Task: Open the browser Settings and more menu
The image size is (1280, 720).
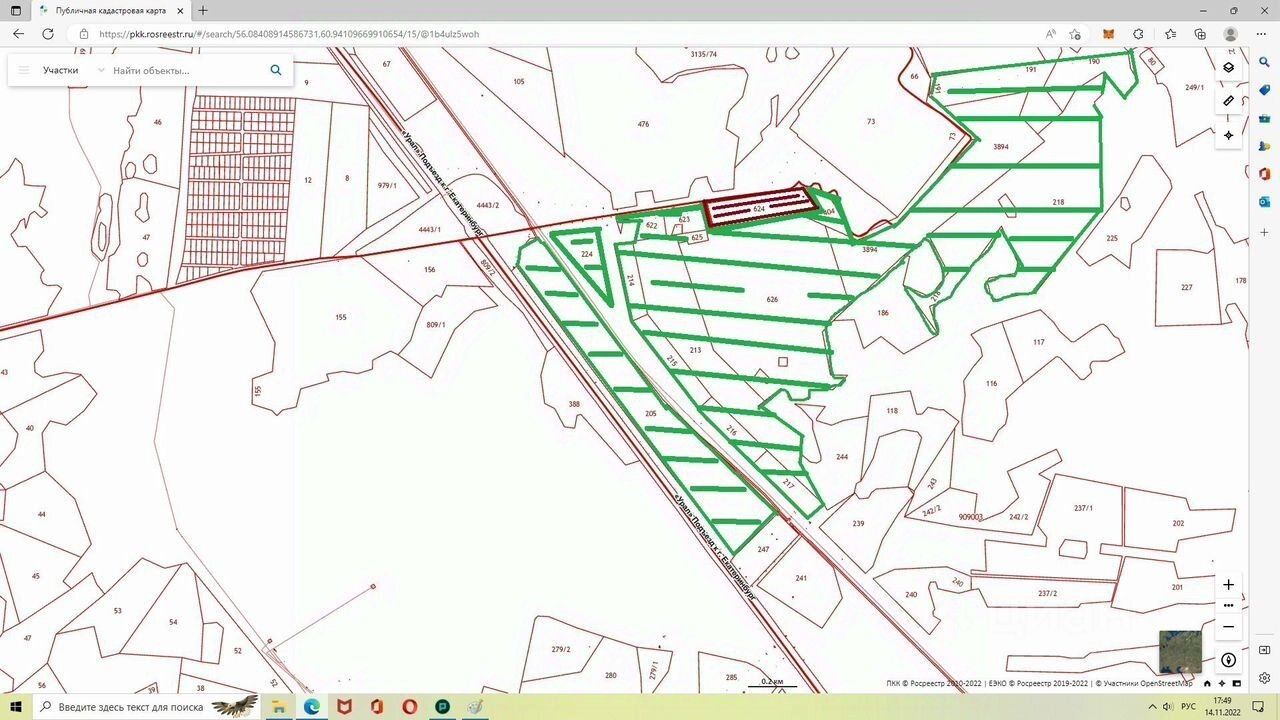Action: click(x=1261, y=34)
